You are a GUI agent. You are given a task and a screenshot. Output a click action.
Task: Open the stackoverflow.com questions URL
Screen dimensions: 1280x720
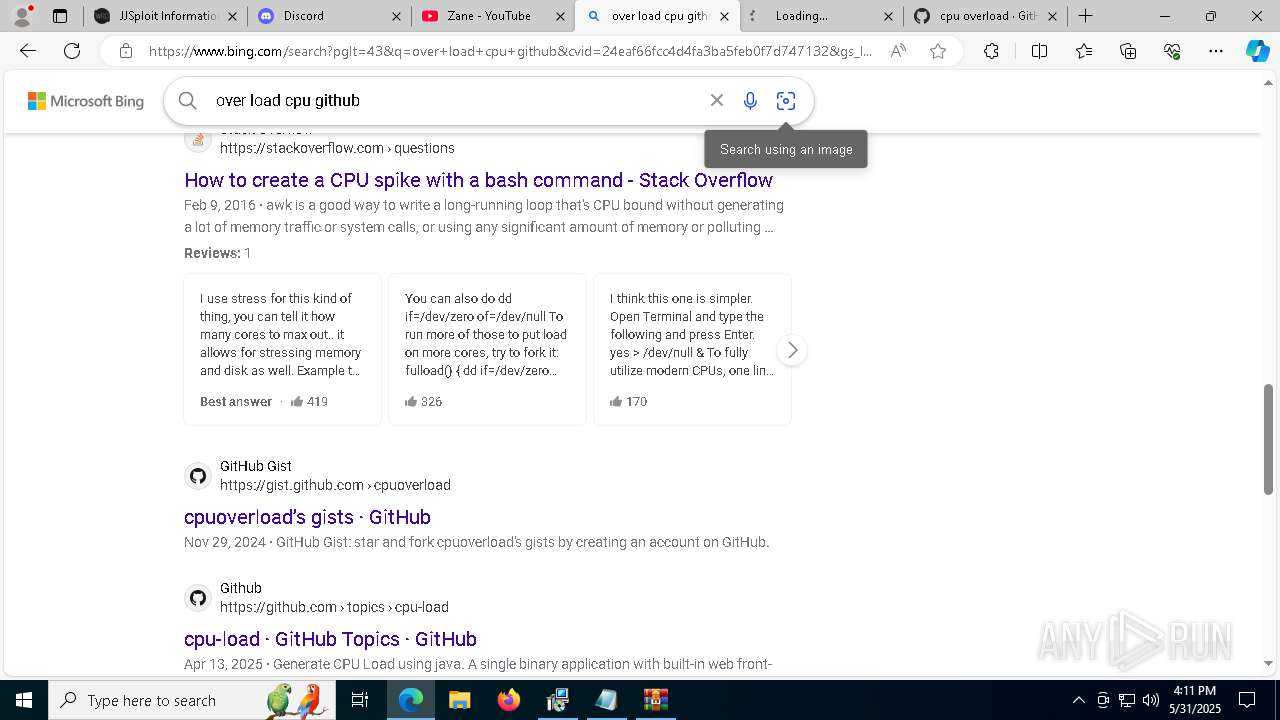point(337,148)
